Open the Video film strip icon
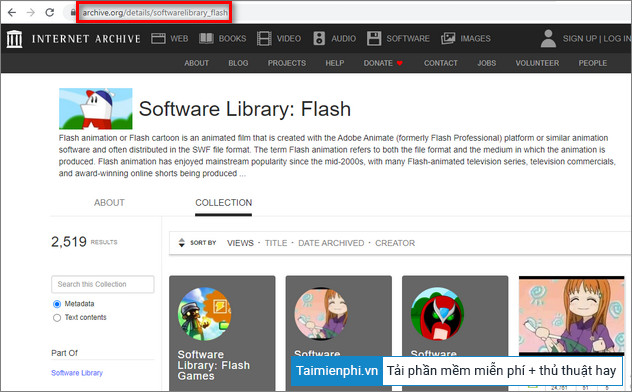Screen dimensions: 632x392 [x=264, y=39]
